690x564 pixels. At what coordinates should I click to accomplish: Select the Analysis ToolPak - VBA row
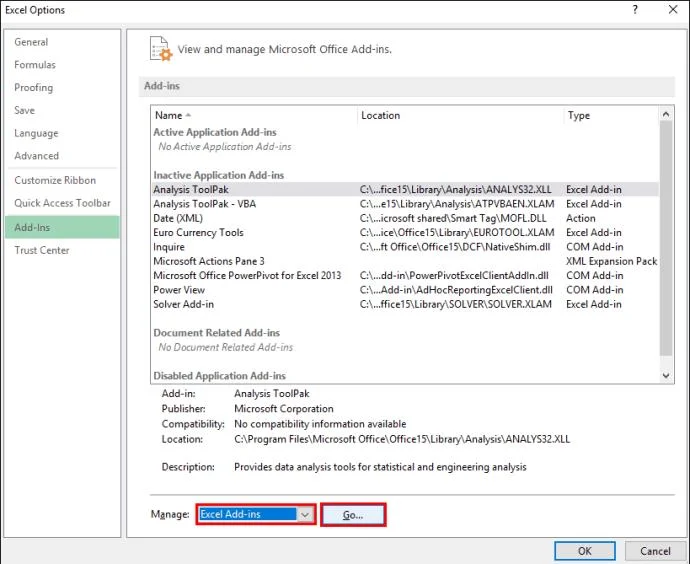[405, 204]
